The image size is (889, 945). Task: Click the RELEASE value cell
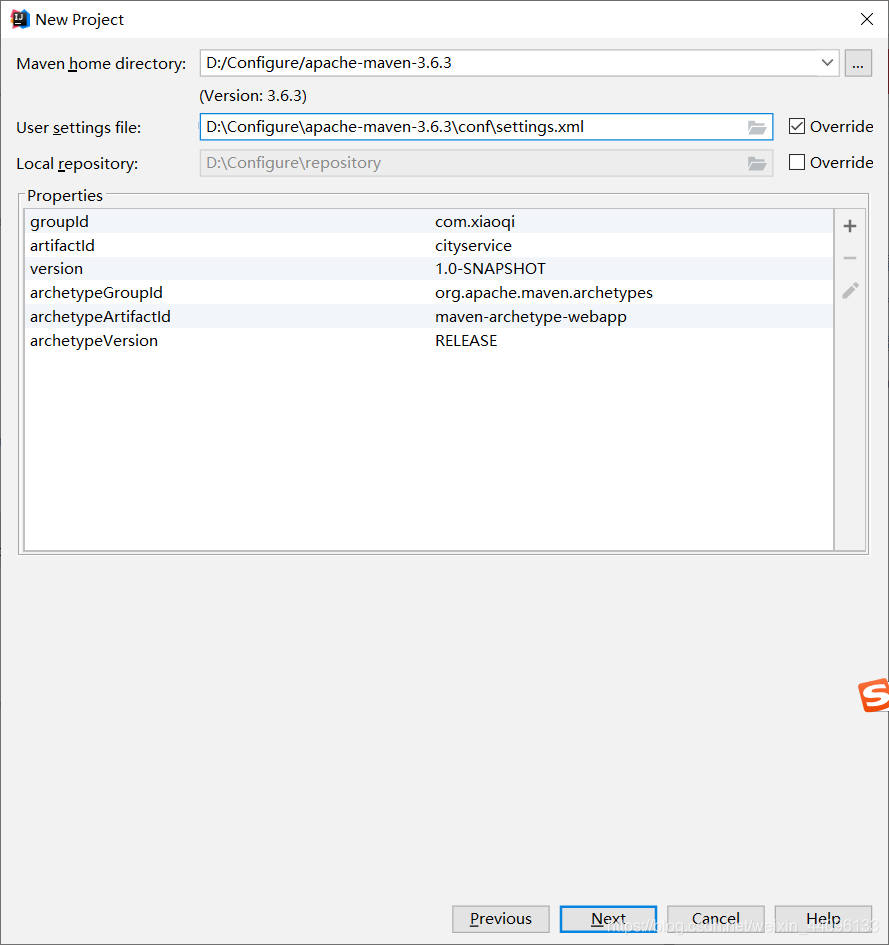466,341
